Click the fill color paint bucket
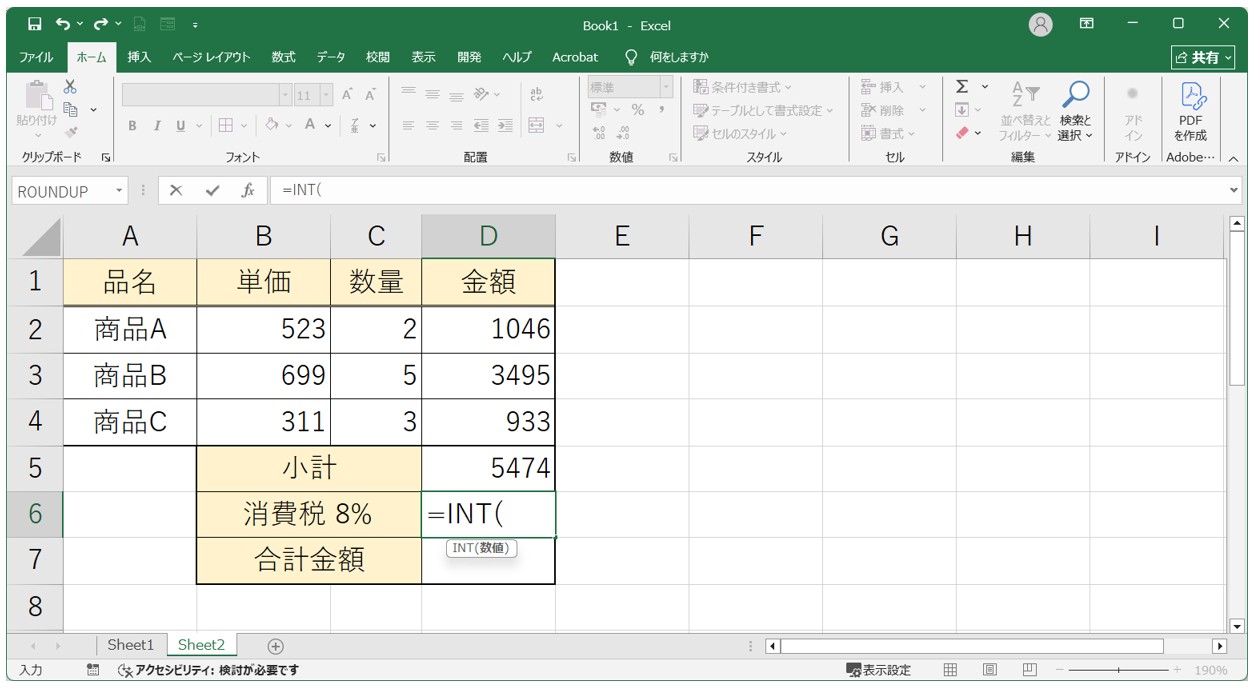This screenshot has width=1255, height=688. (271, 126)
